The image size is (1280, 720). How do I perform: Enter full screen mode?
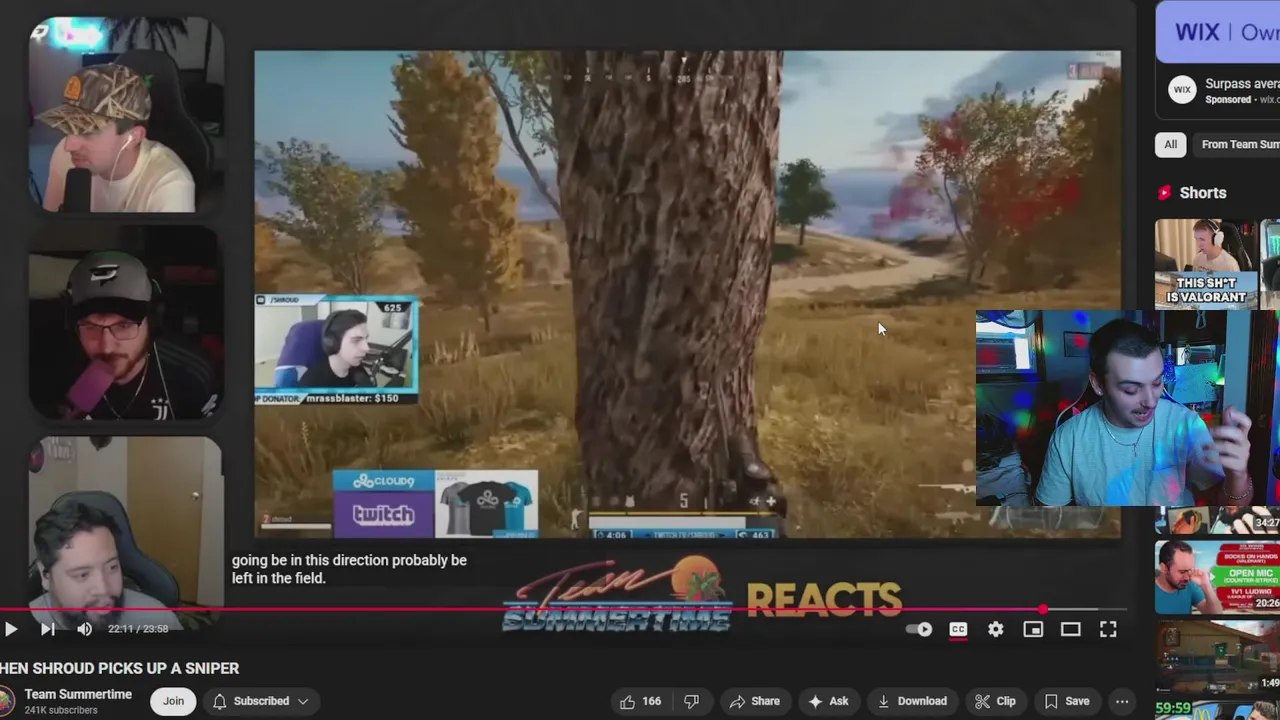pyautogui.click(x=1108, y=629)
